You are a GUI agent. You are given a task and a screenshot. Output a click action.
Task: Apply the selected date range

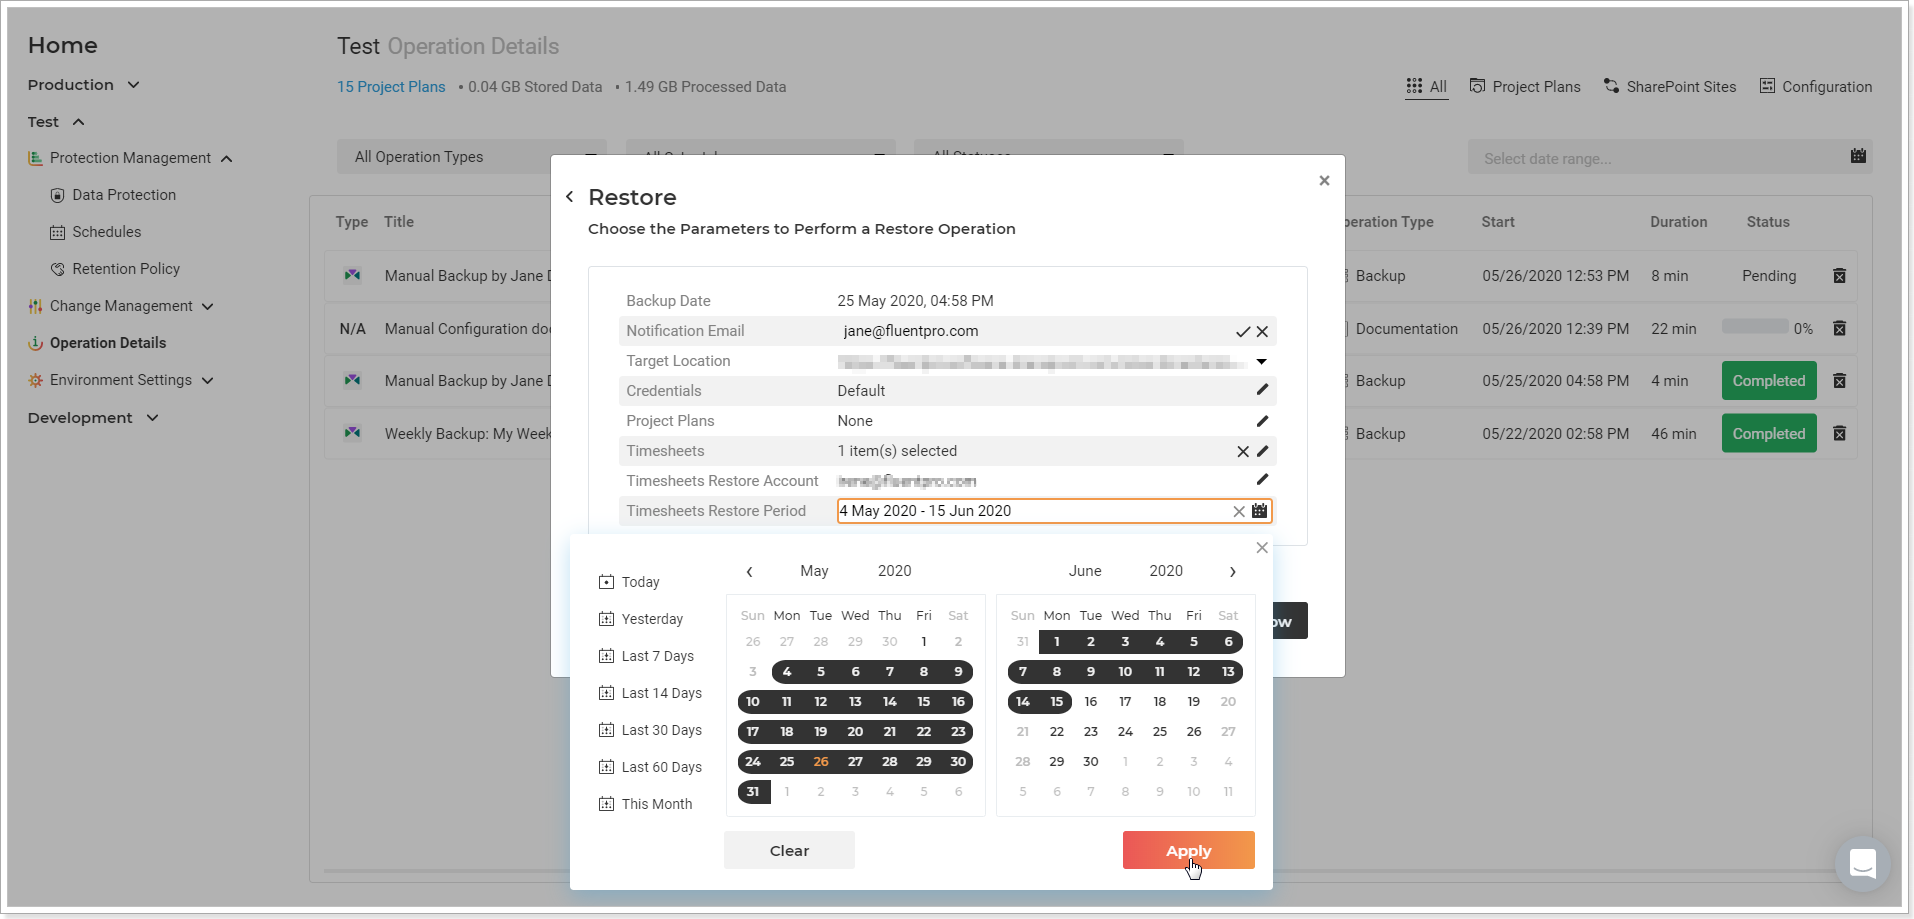pos(1188,850)
